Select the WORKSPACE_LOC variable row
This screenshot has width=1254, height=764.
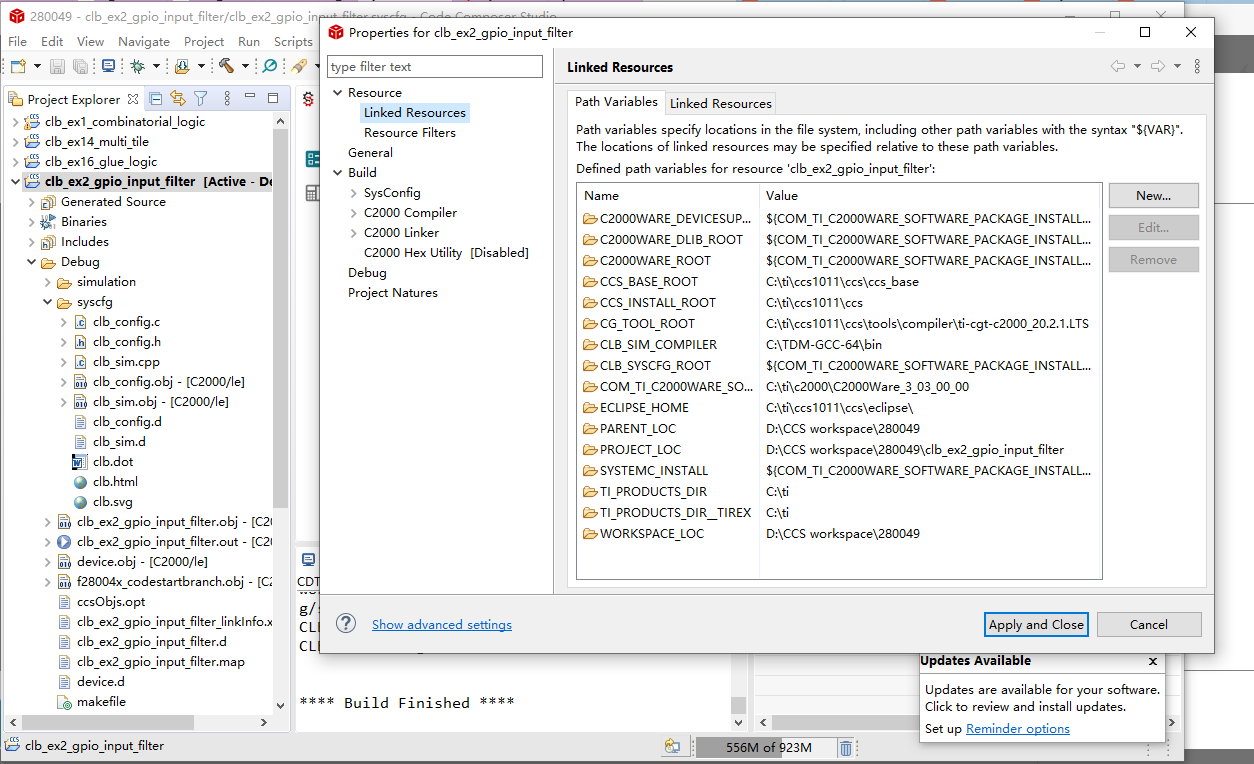pyautogui.click(x=839, y=533)
